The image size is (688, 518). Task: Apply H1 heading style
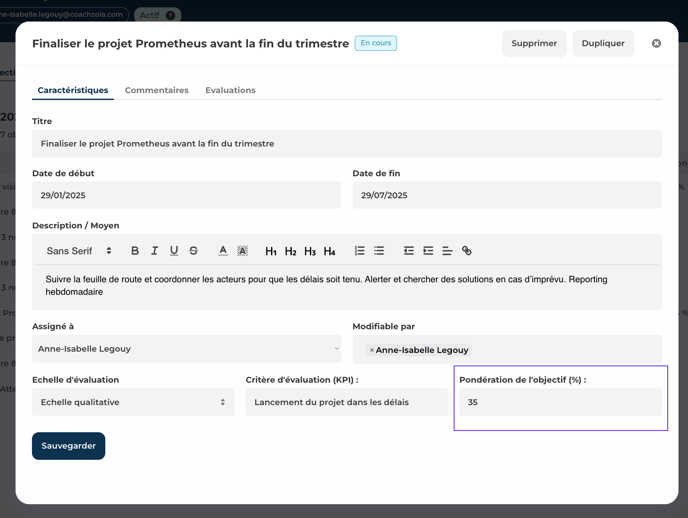point(271,251)
